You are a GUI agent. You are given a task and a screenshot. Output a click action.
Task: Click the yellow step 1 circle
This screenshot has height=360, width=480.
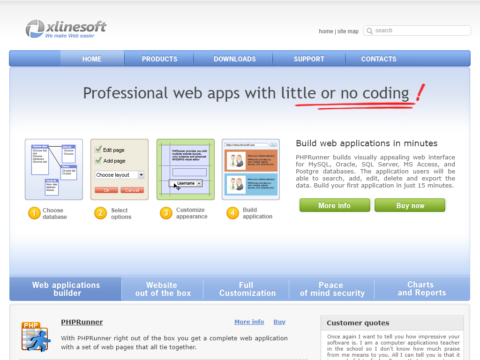34,213
